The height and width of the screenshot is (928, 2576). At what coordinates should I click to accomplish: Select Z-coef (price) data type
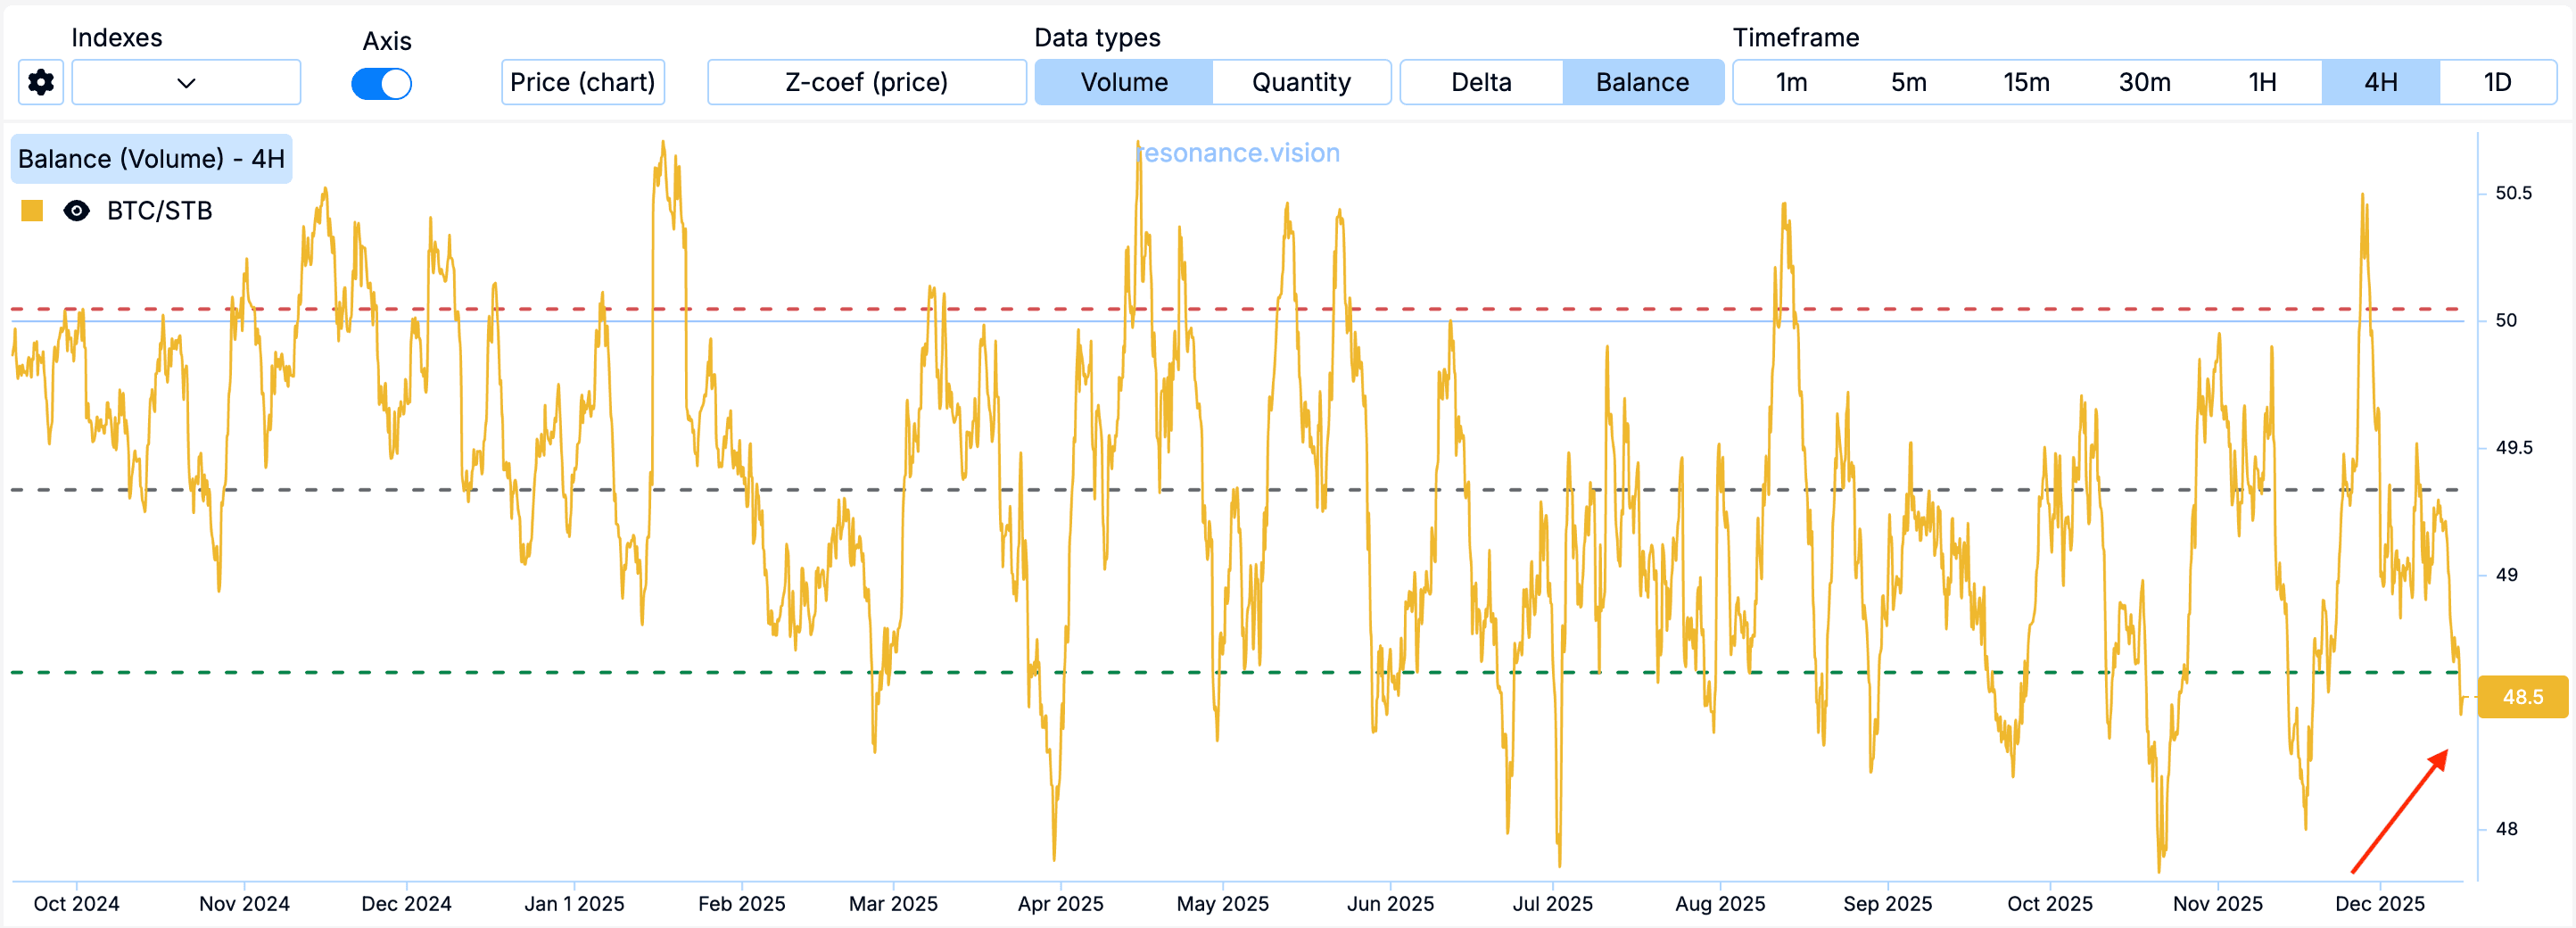click(x=866, y=82)
